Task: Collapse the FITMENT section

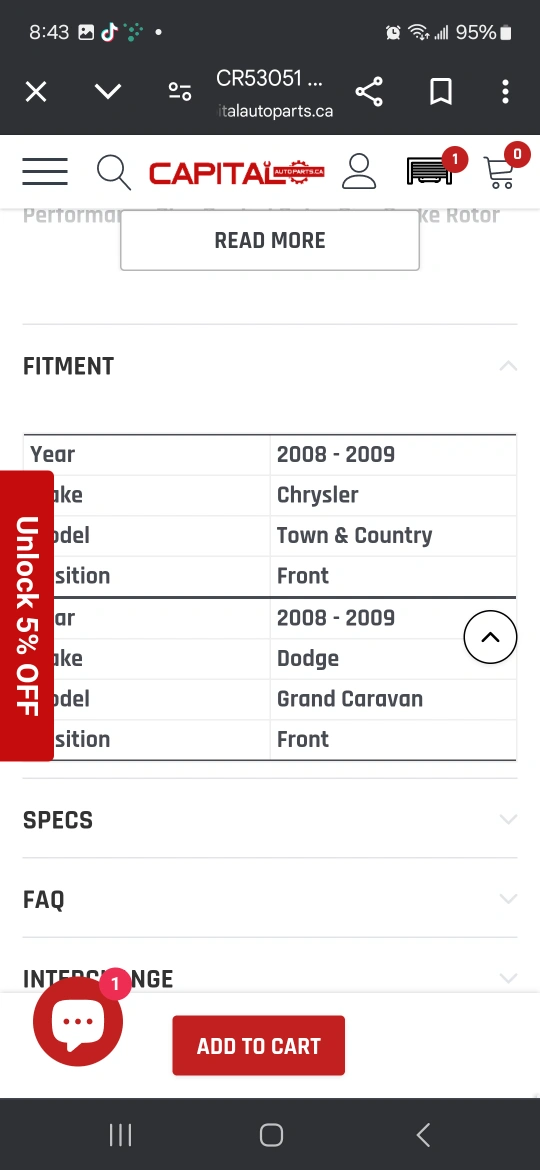Action: pyautogui.click(x=270, y=366)
